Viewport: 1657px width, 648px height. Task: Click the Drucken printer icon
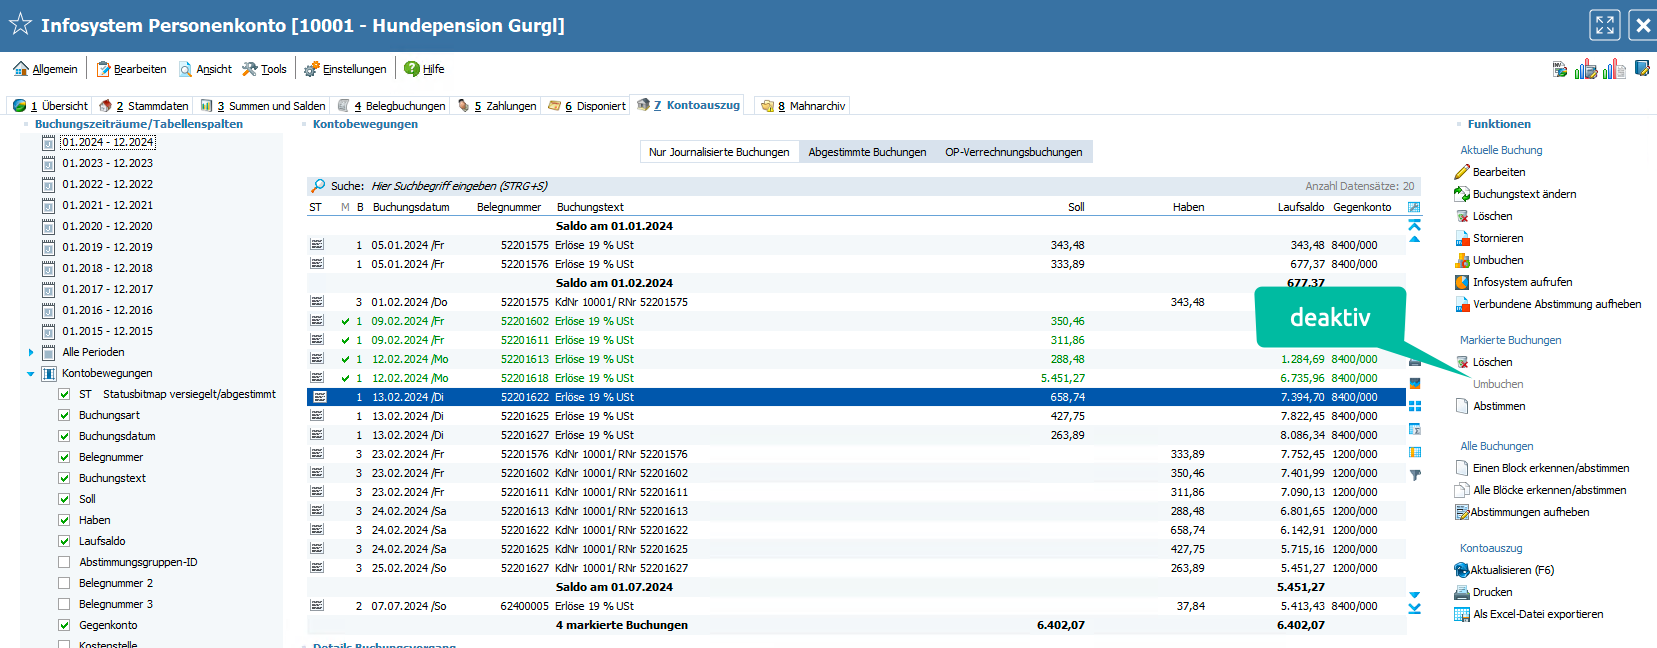(x=1462, y=592)
